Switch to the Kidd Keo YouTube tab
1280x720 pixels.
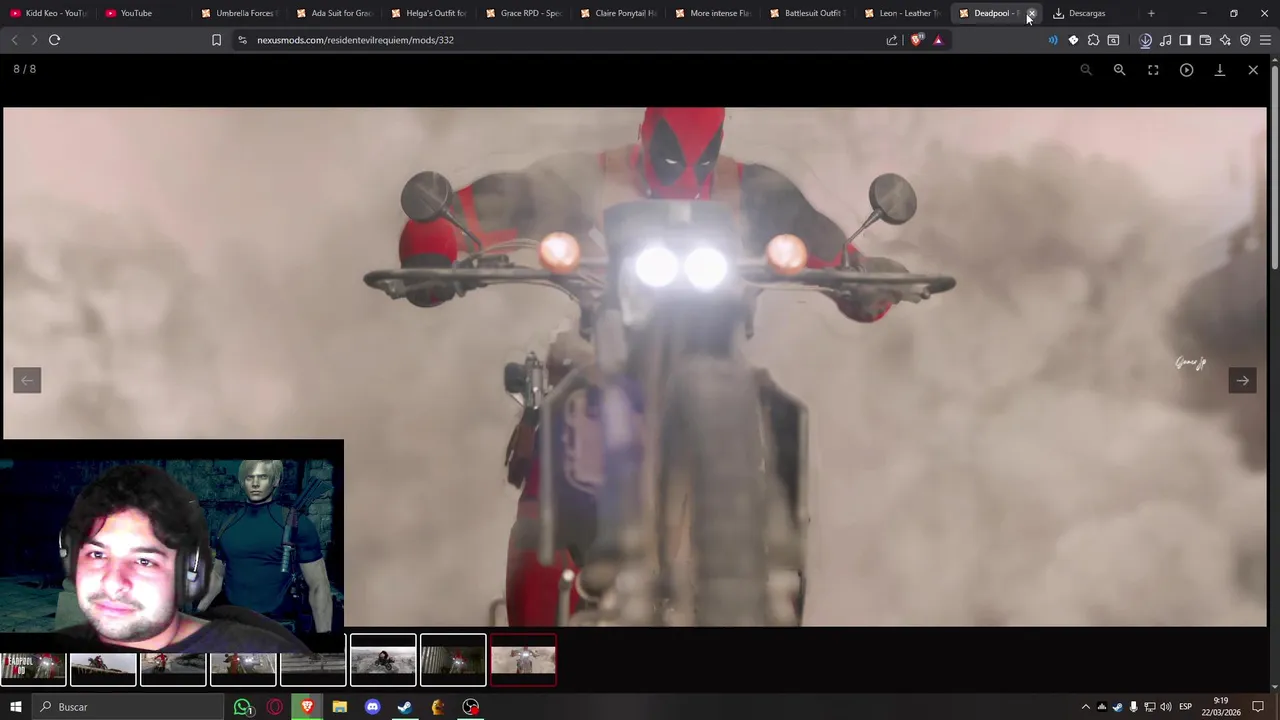point(48,13)
